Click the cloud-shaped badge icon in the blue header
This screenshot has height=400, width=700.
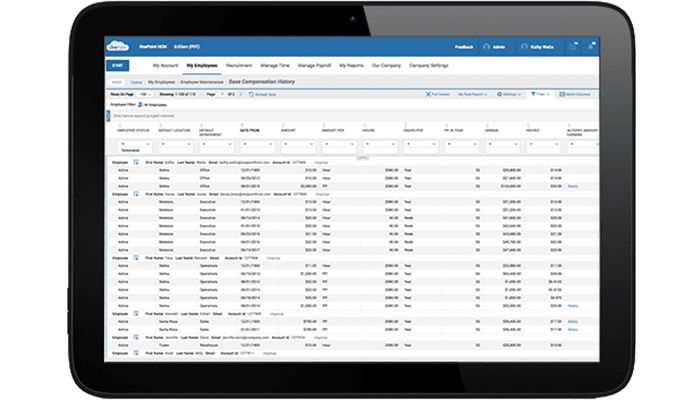[573, 46]
